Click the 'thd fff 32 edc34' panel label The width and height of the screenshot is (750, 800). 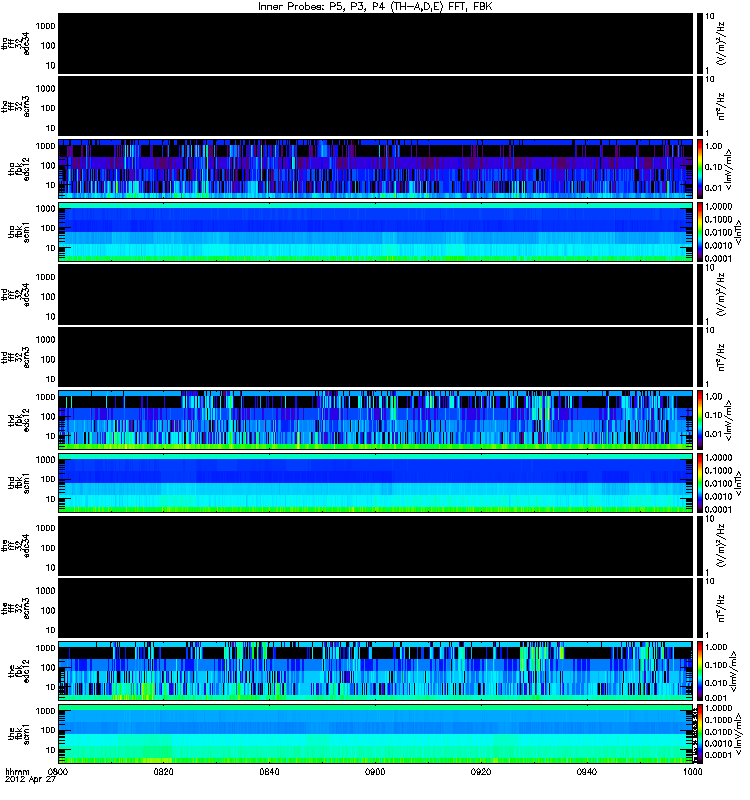(x=15, y=294)
